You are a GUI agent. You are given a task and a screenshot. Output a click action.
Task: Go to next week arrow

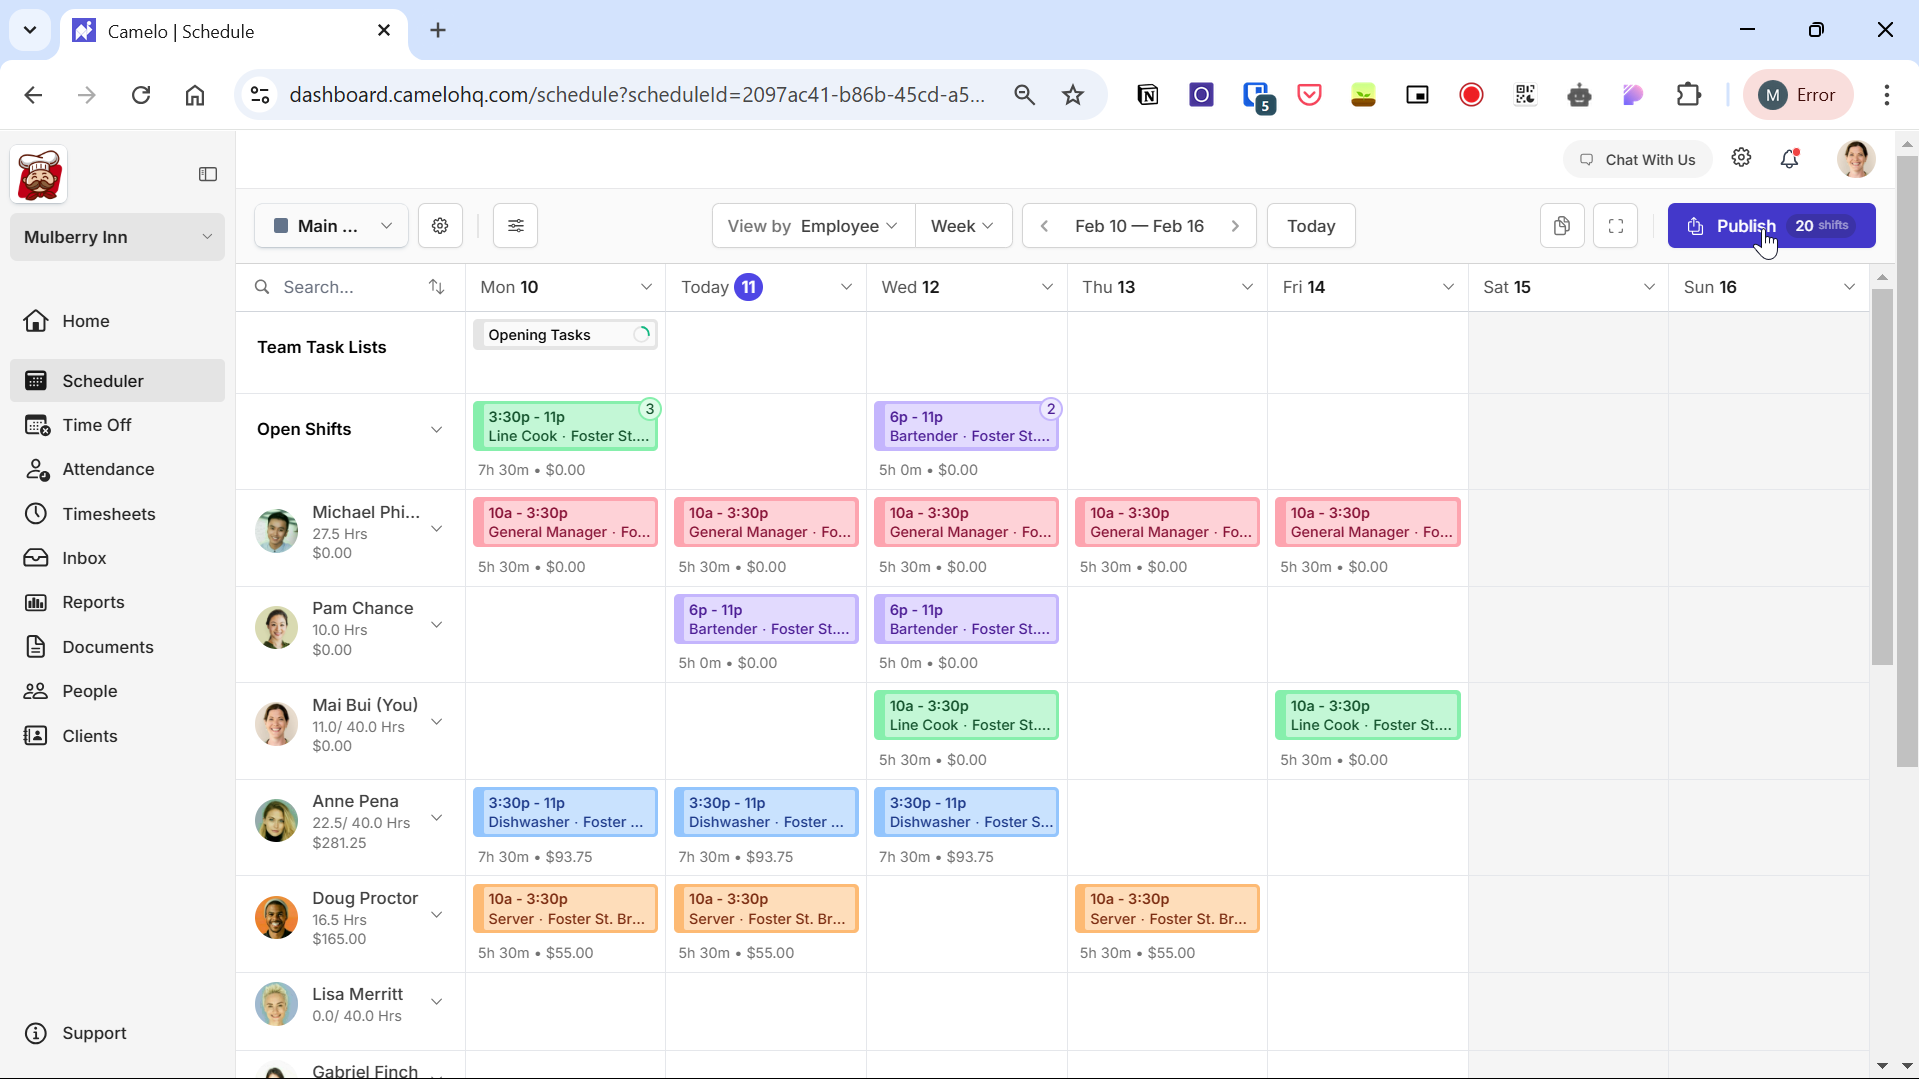tap(1236, 226)
